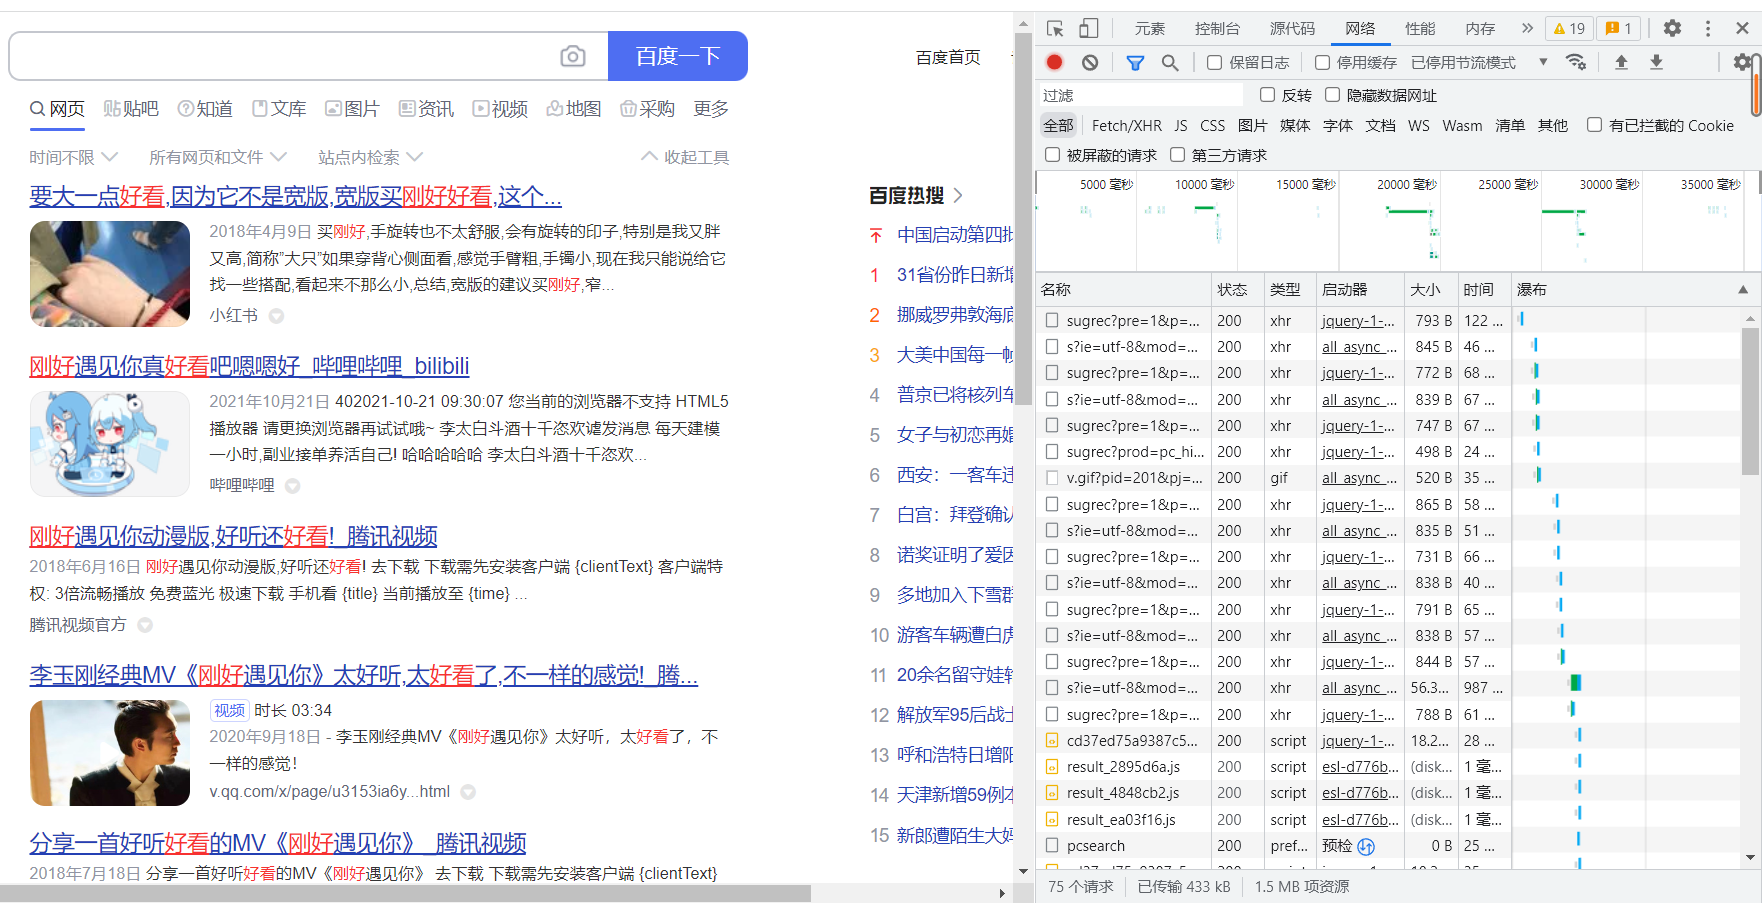Close the DevTools panel

pos(1742,28)
